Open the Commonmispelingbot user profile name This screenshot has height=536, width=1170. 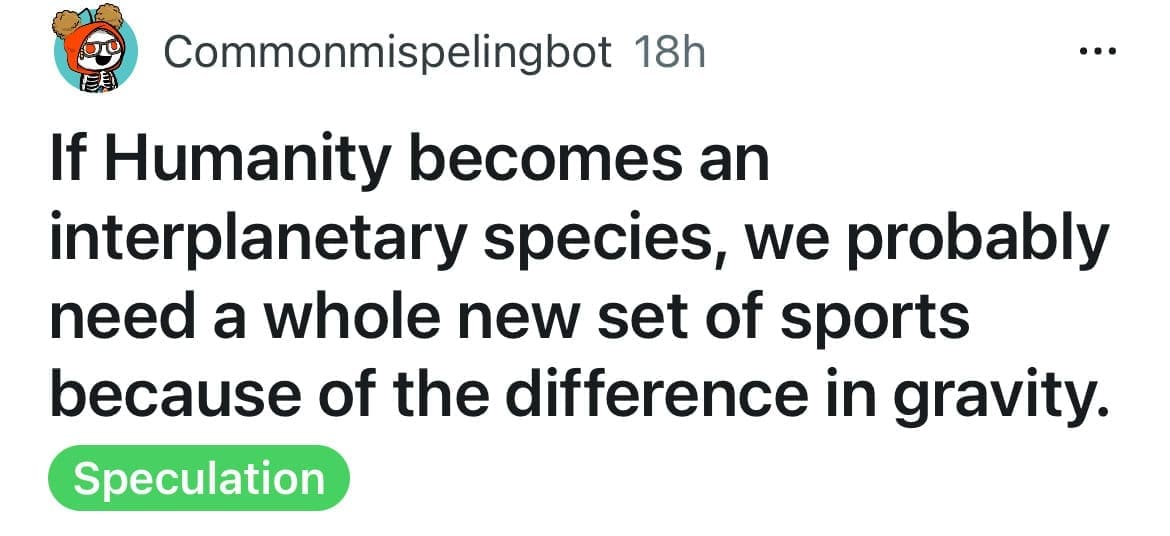[x=387, y=52]
